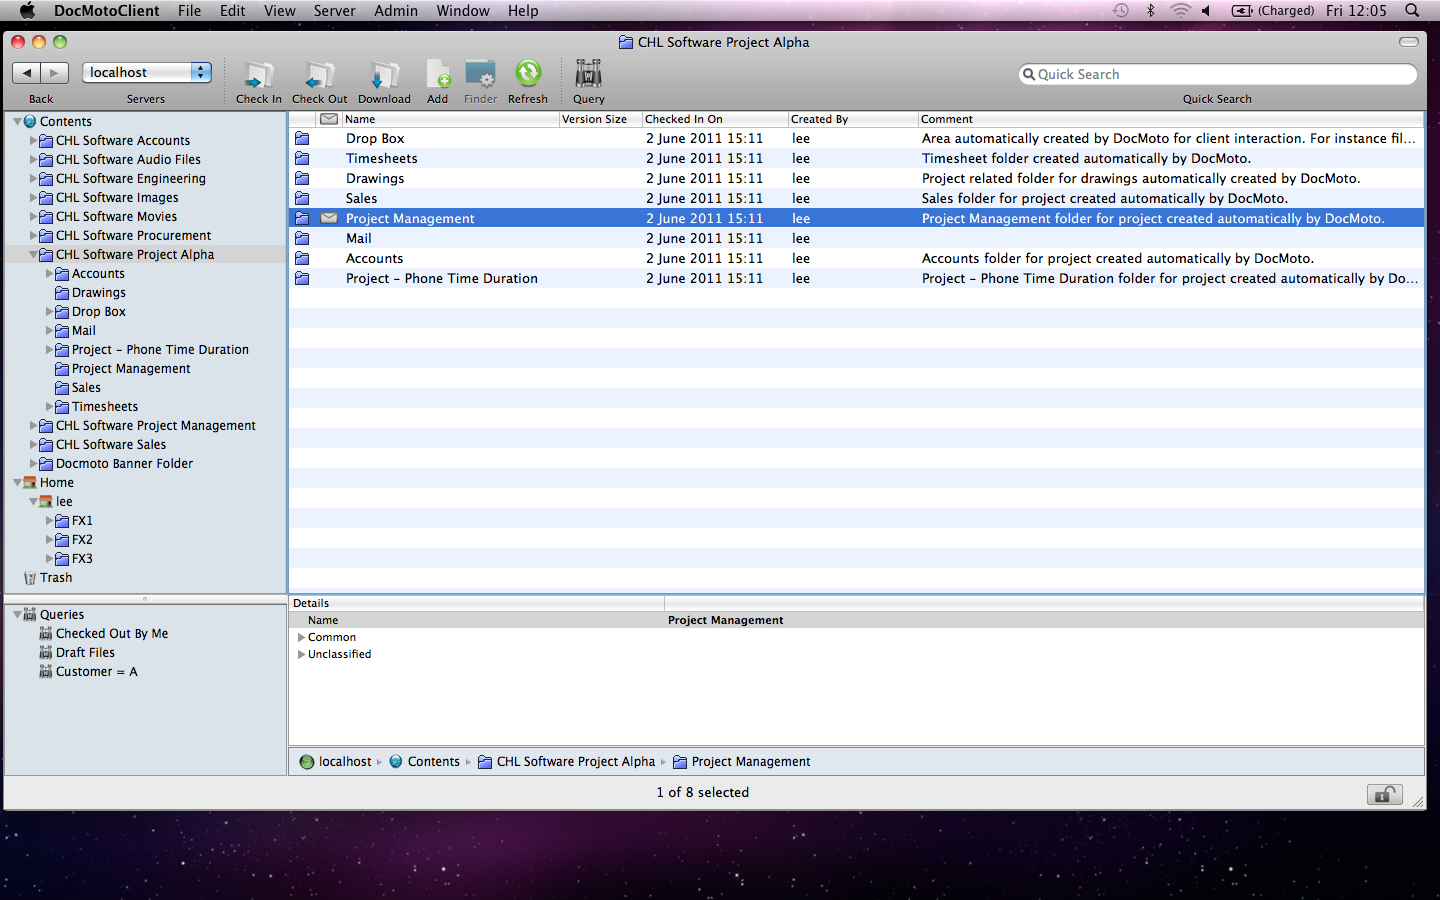Click the Contents globe icon in path bar
This screenshot has height=900, width=1440.
point(396,762)
